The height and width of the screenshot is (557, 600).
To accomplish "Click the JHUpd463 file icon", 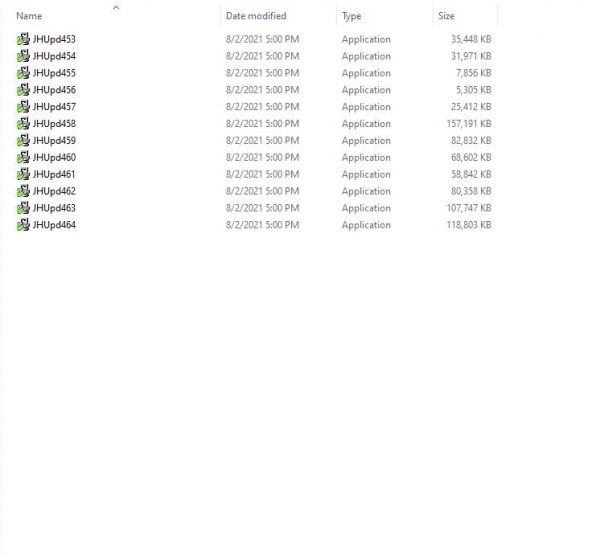I will (23, 208).
